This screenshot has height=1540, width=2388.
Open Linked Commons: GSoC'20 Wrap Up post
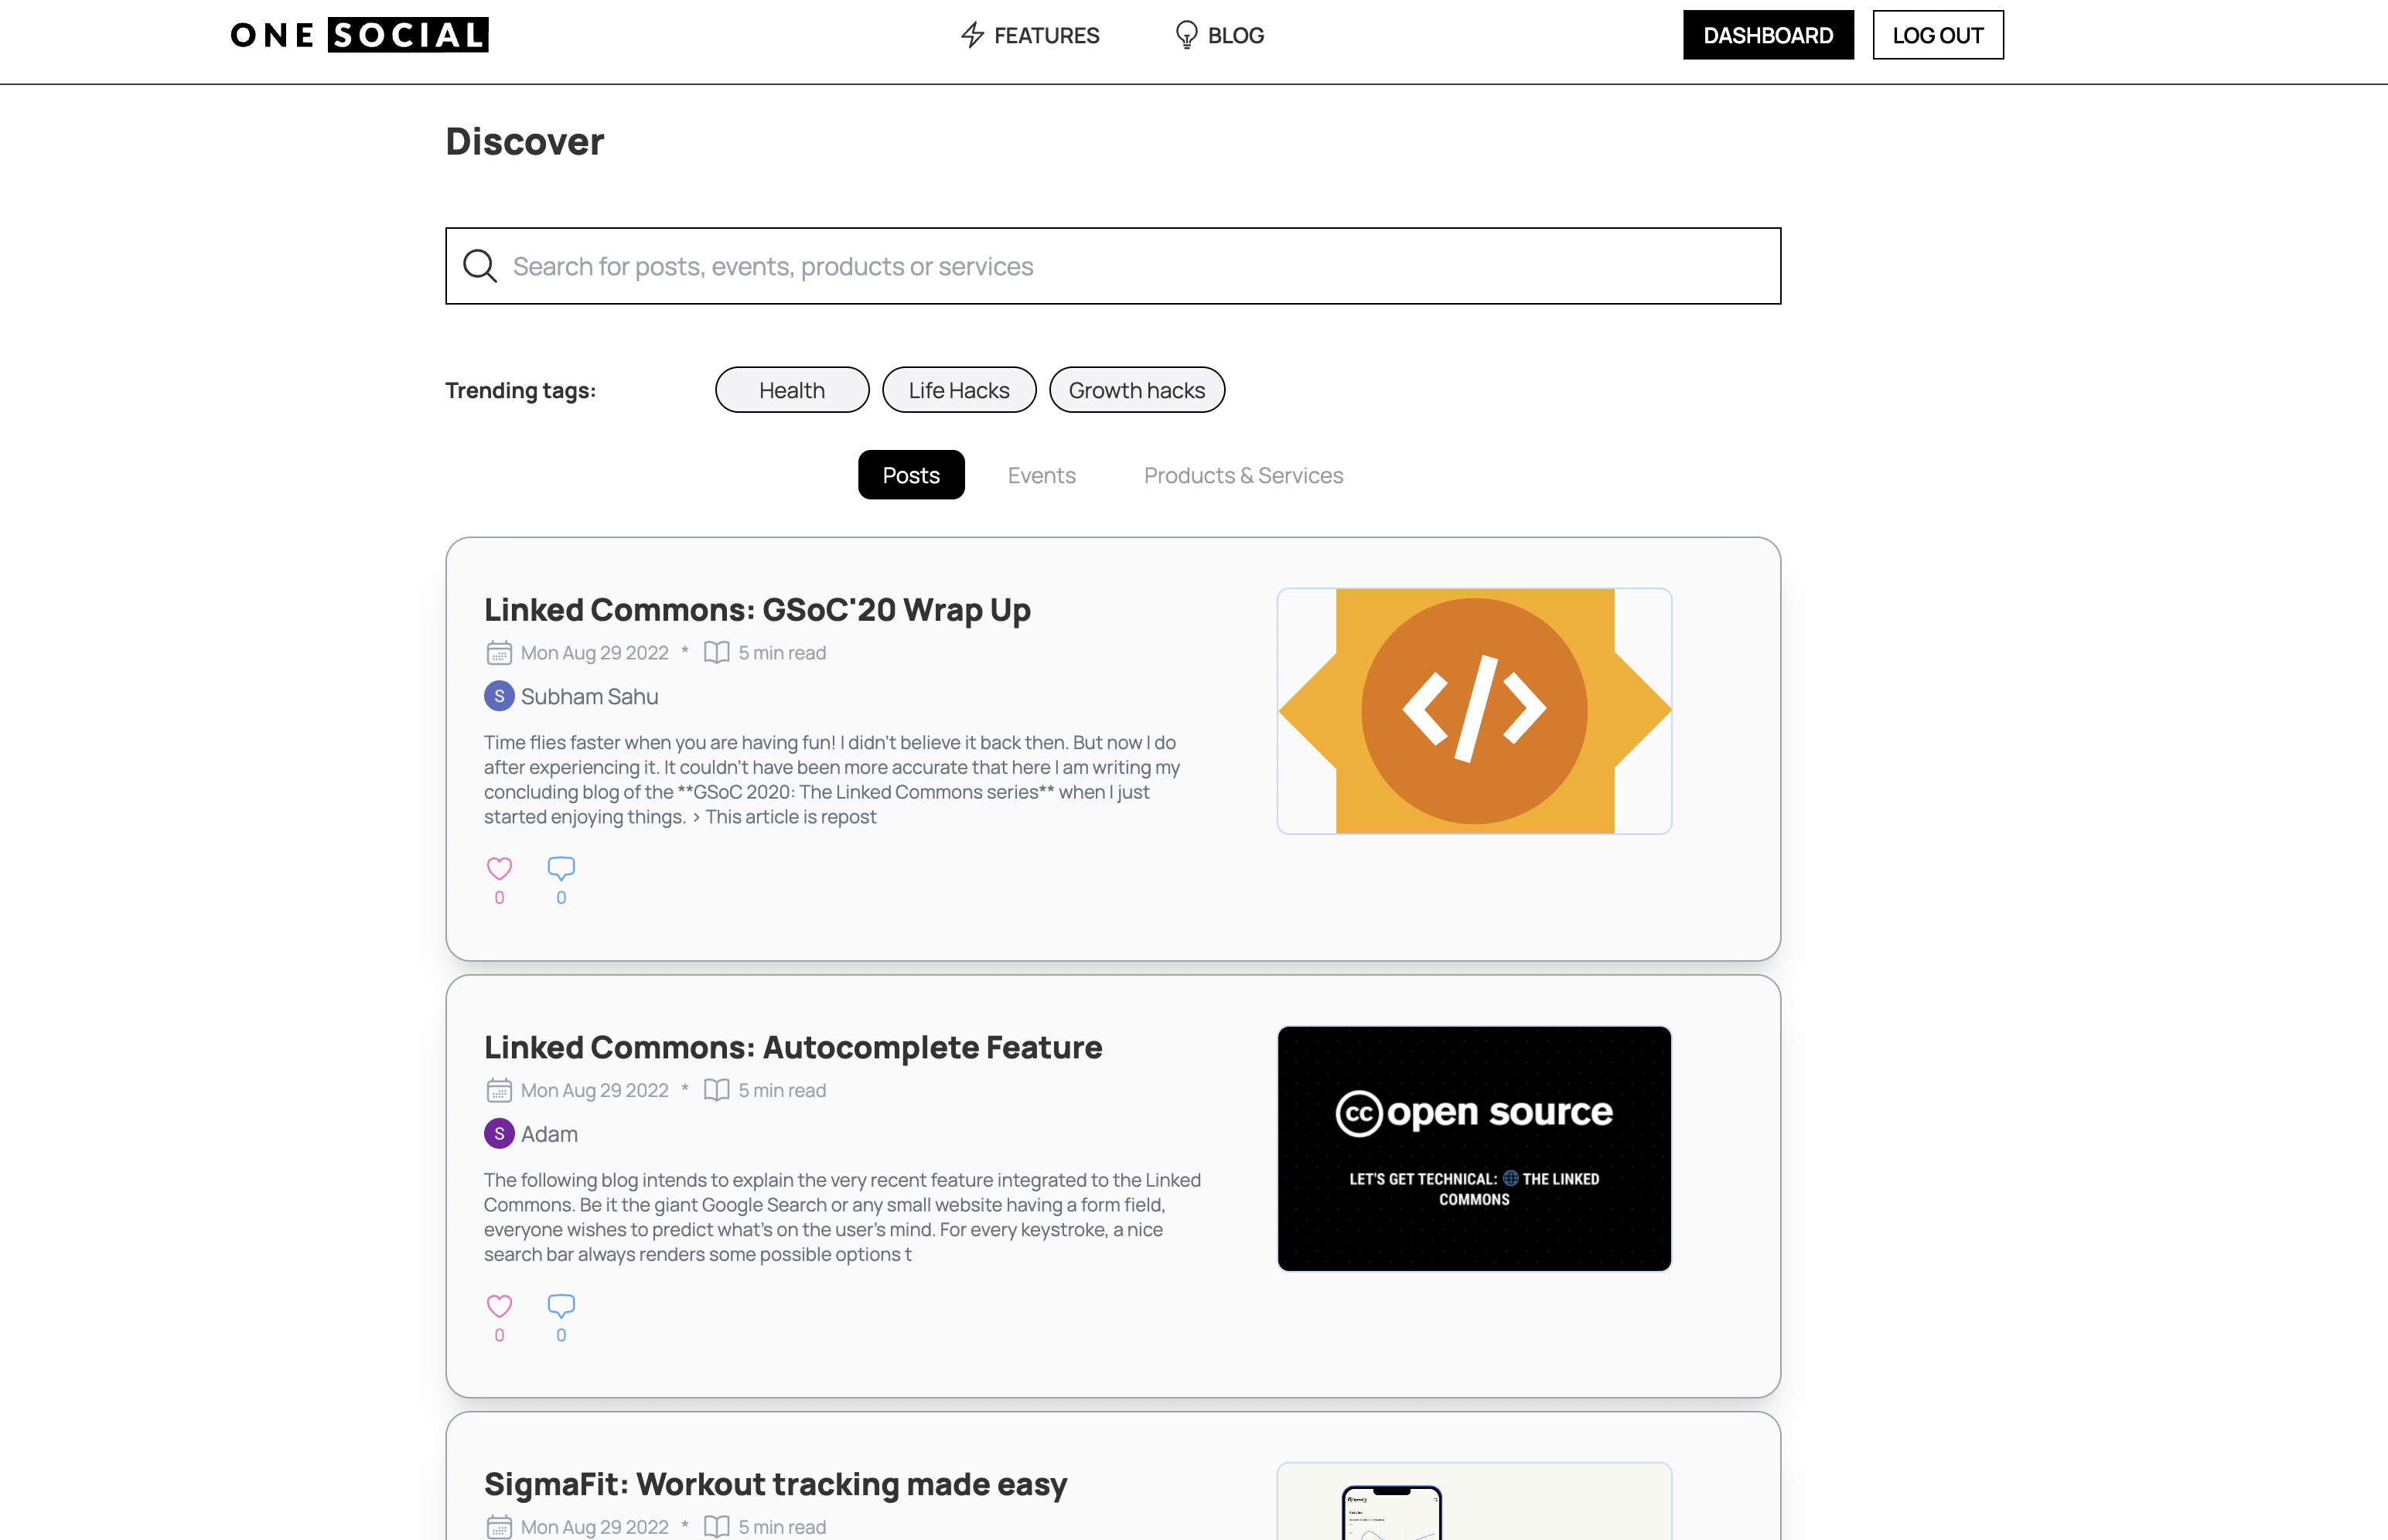click(757, 609)
